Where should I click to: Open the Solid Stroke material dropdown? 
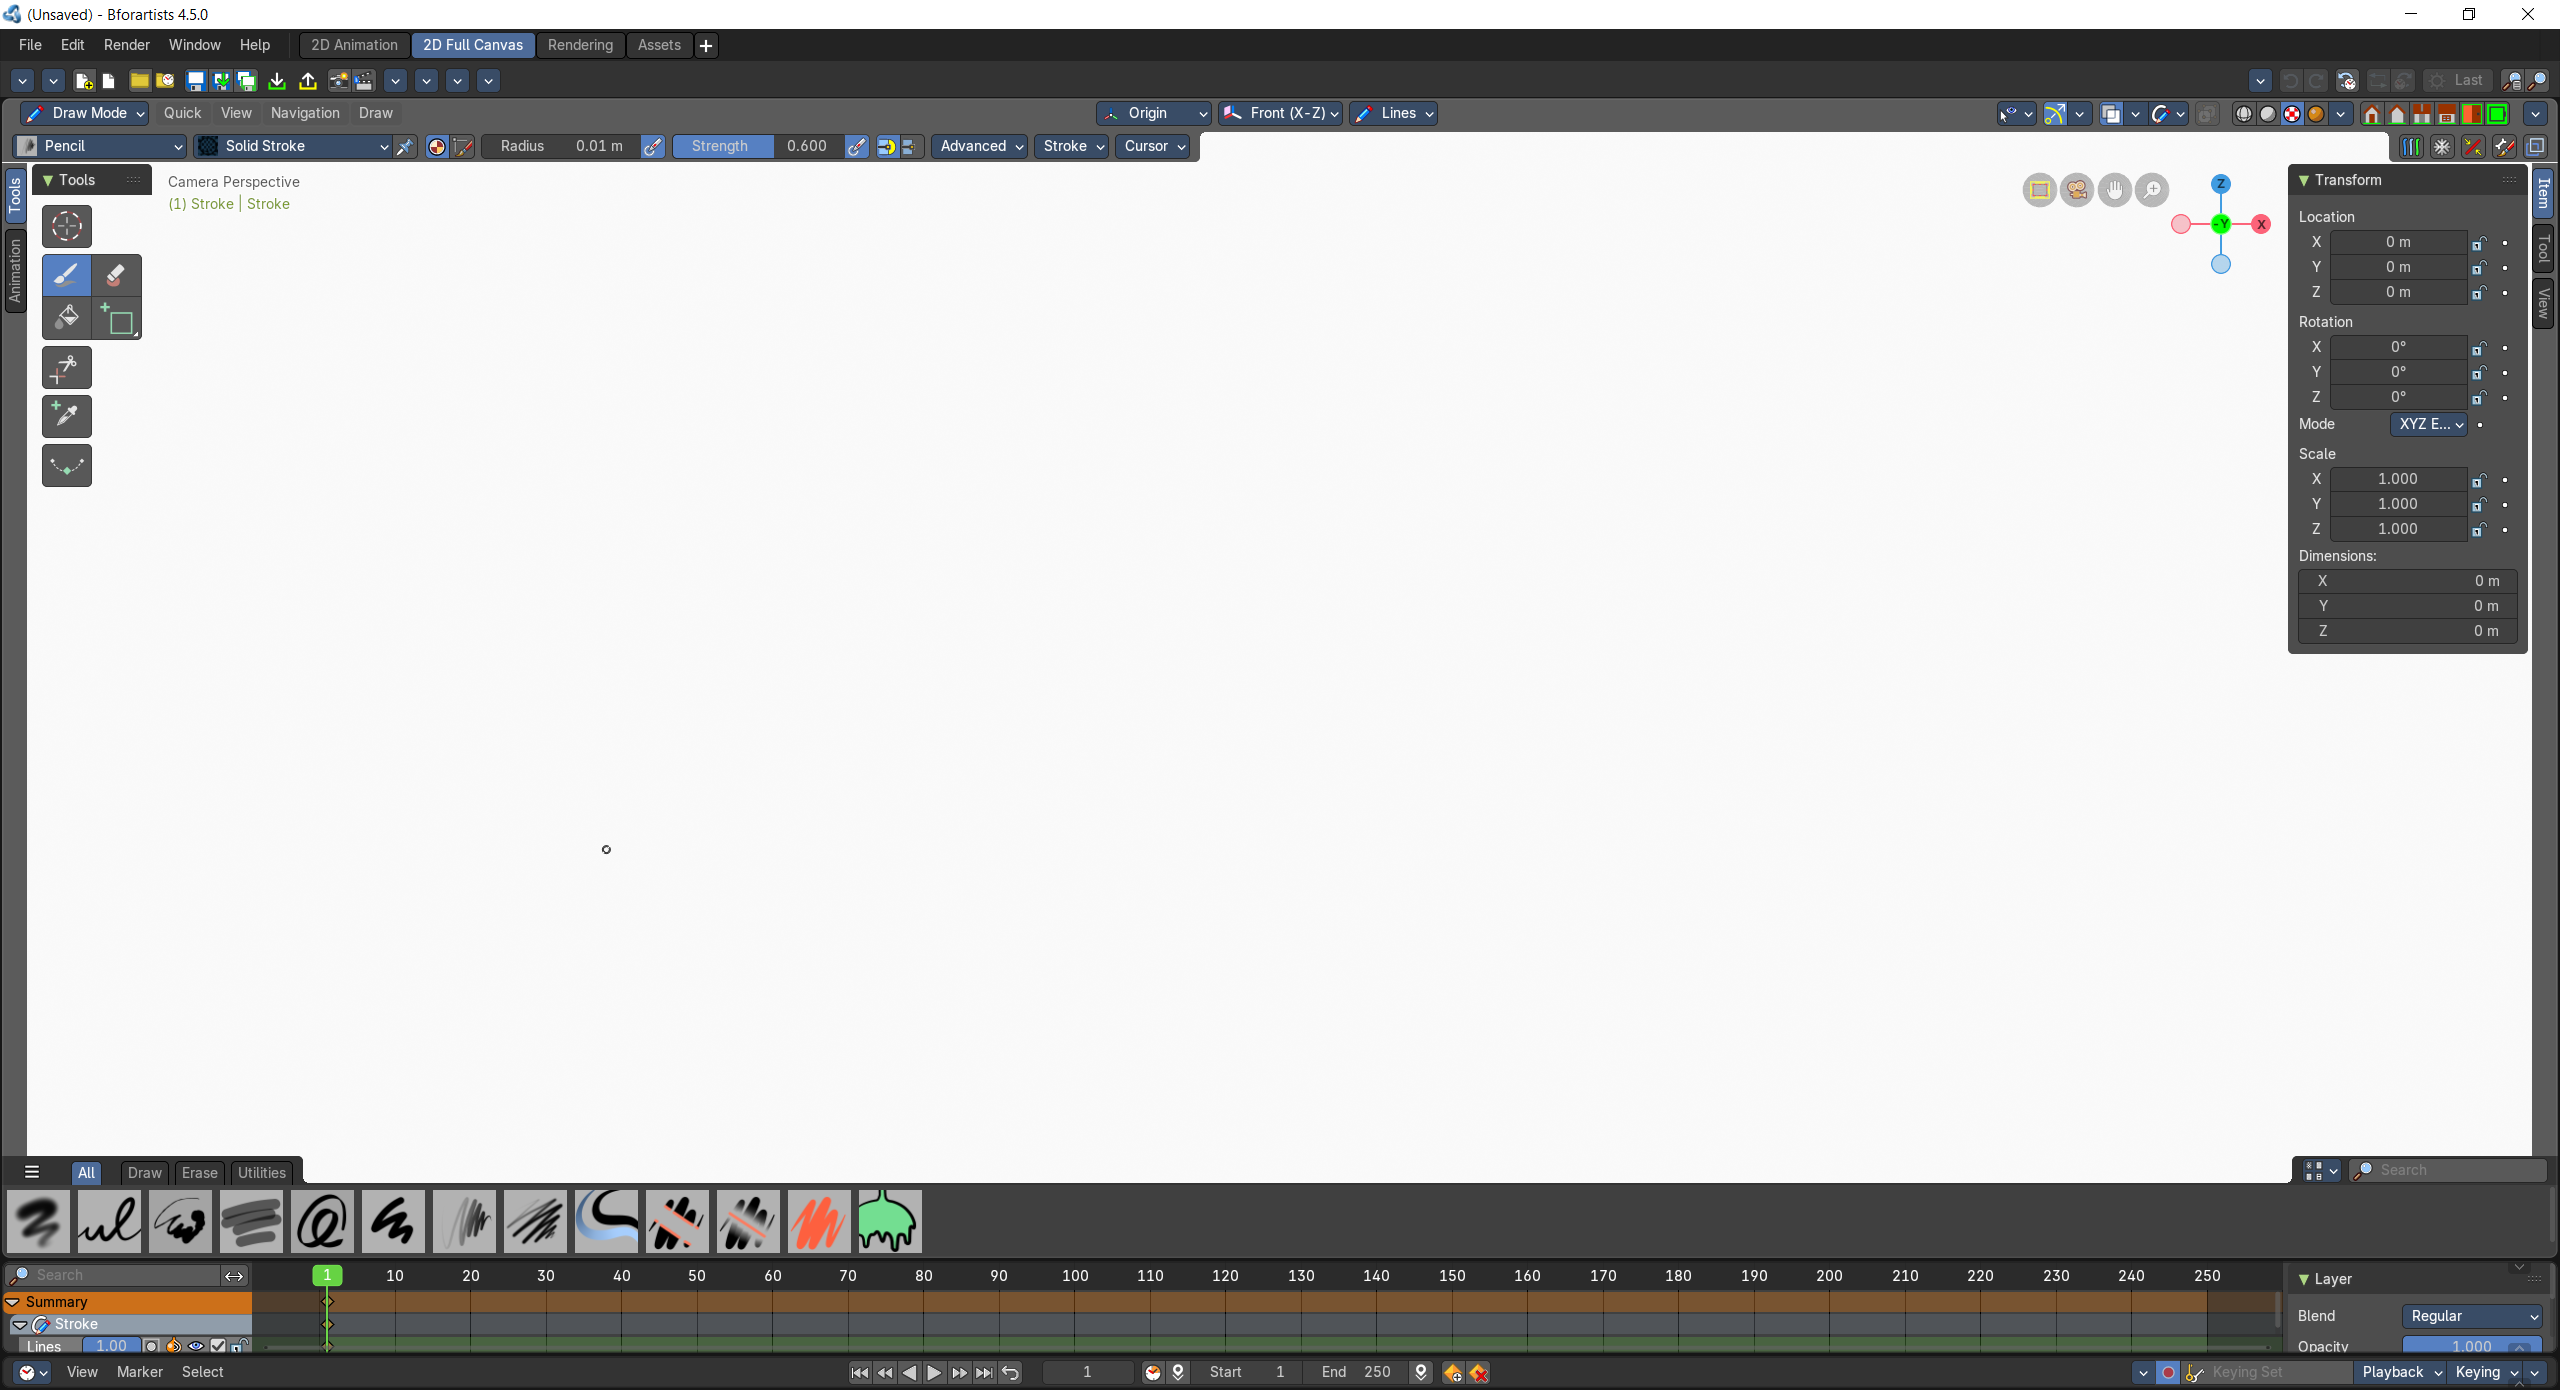tap(293, 147)
